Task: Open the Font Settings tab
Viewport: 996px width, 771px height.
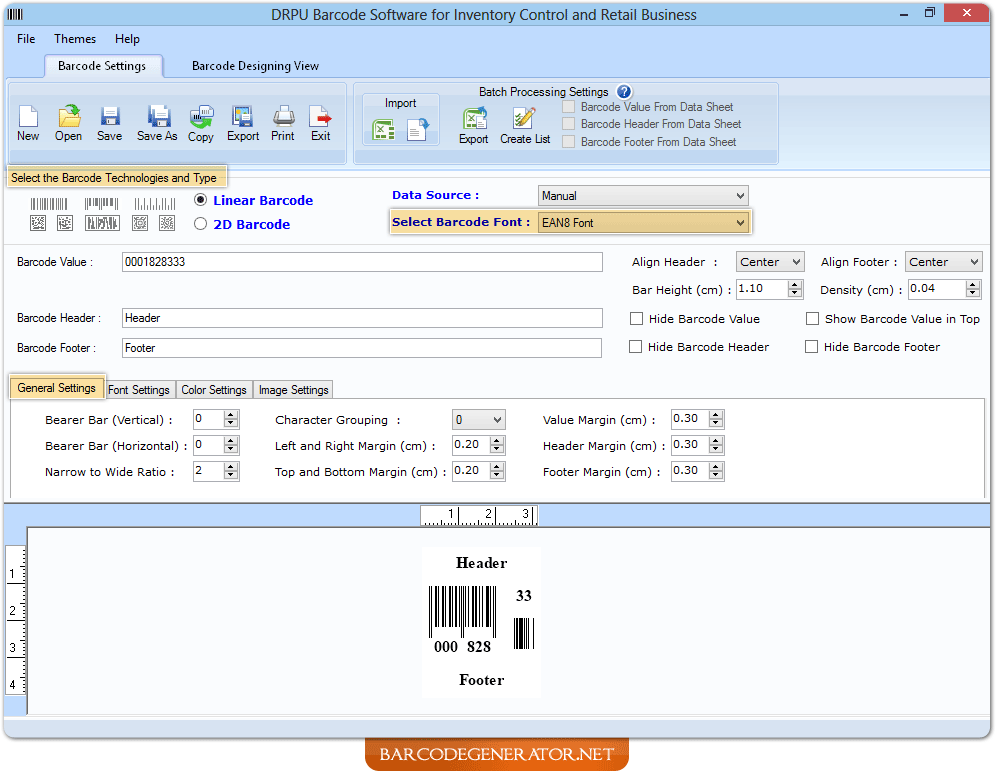Action: coord(138,390)
